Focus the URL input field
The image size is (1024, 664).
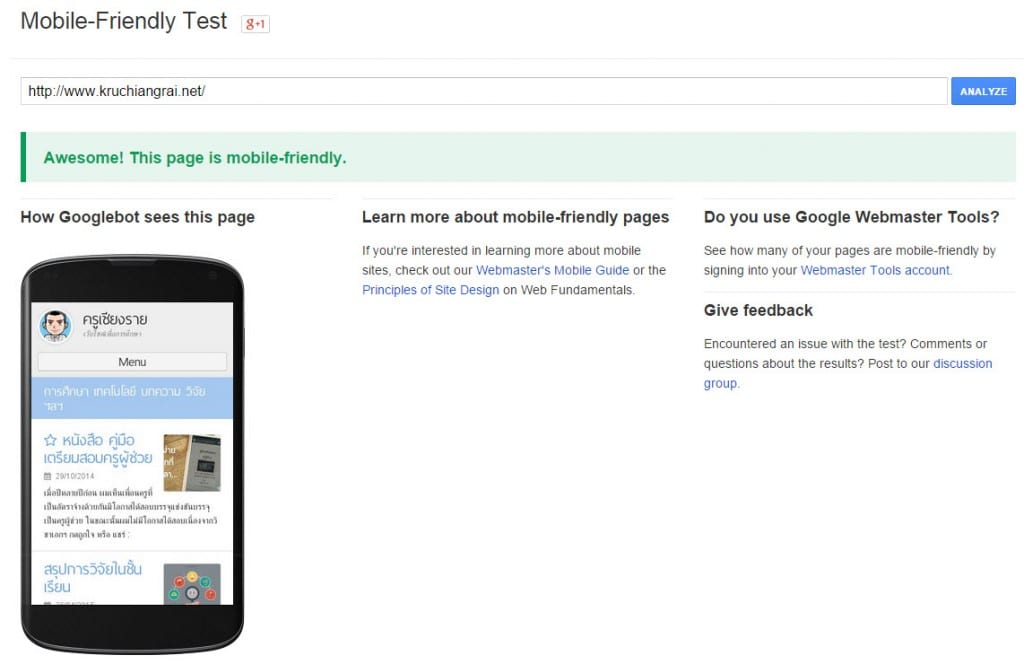click(484, 91)
